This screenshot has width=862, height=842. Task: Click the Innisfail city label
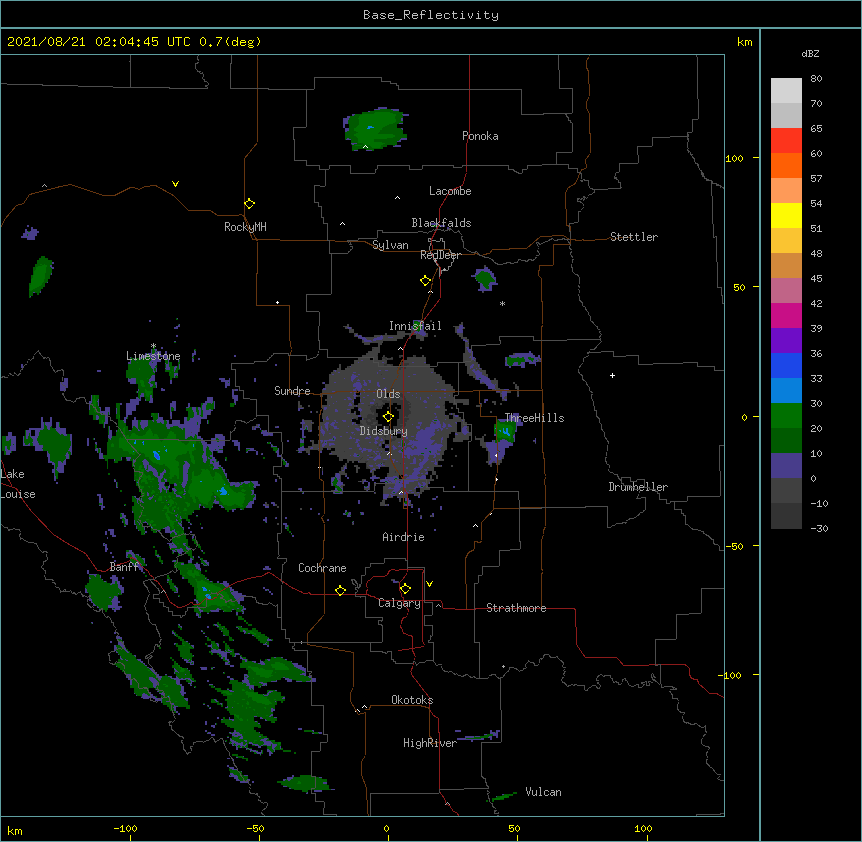pos(415,326)
